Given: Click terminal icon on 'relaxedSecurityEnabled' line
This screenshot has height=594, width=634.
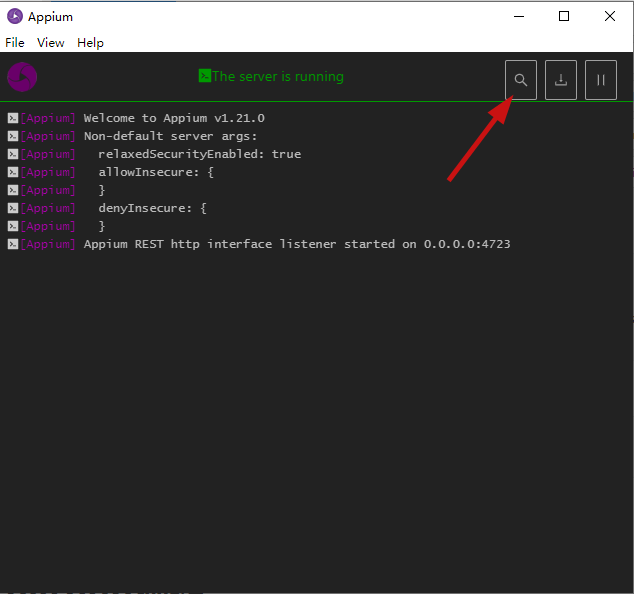Looking at the screenshot, I should (x=13, y=154).
